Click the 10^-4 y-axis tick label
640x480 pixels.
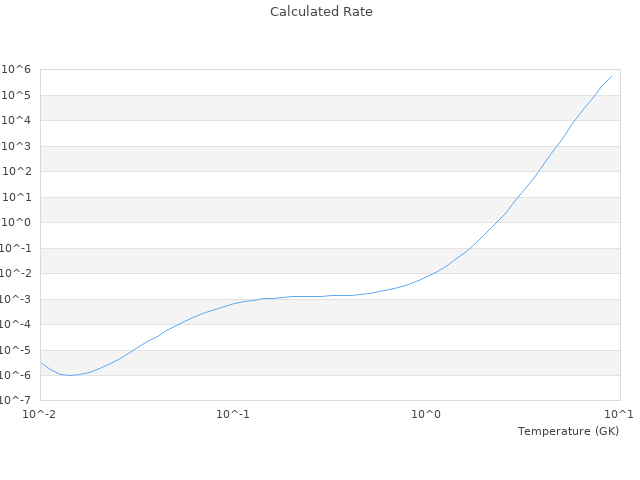[x=16, y=325]
